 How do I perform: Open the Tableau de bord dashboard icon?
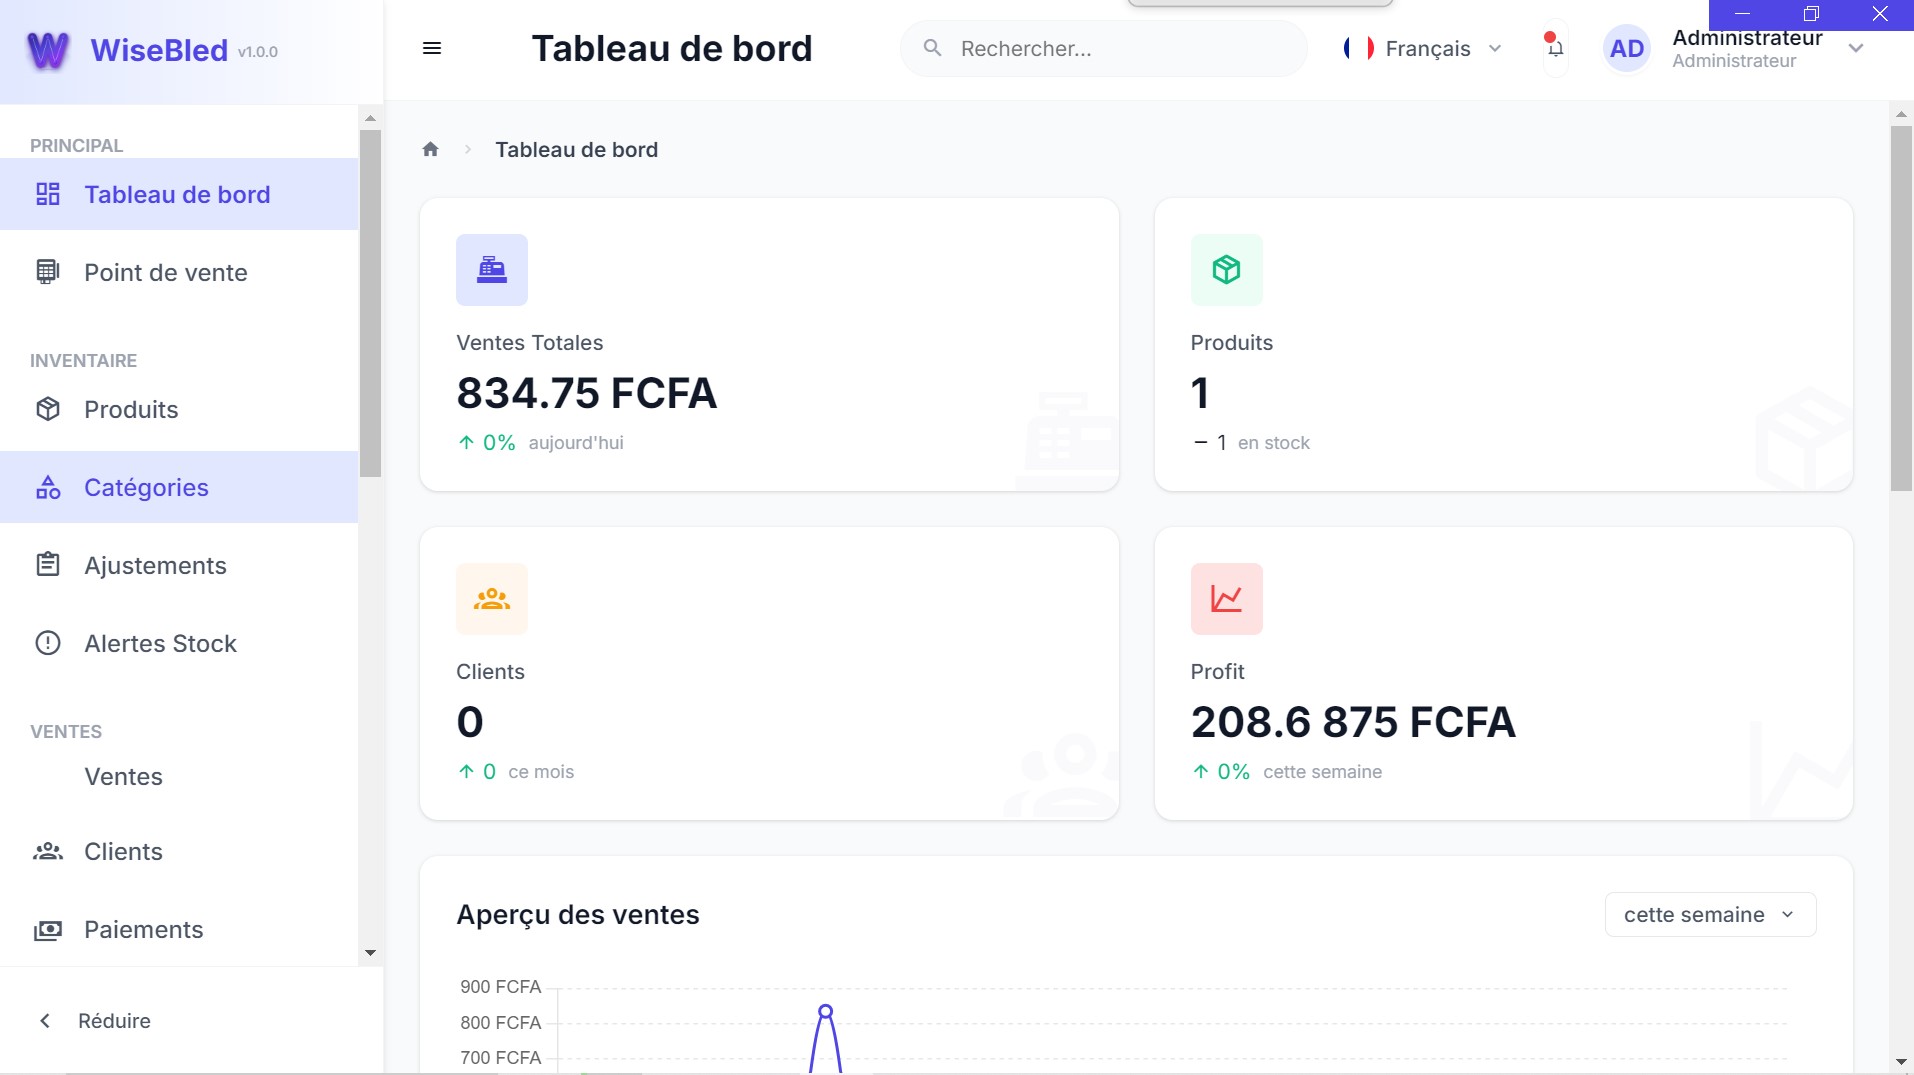[47, 194]
